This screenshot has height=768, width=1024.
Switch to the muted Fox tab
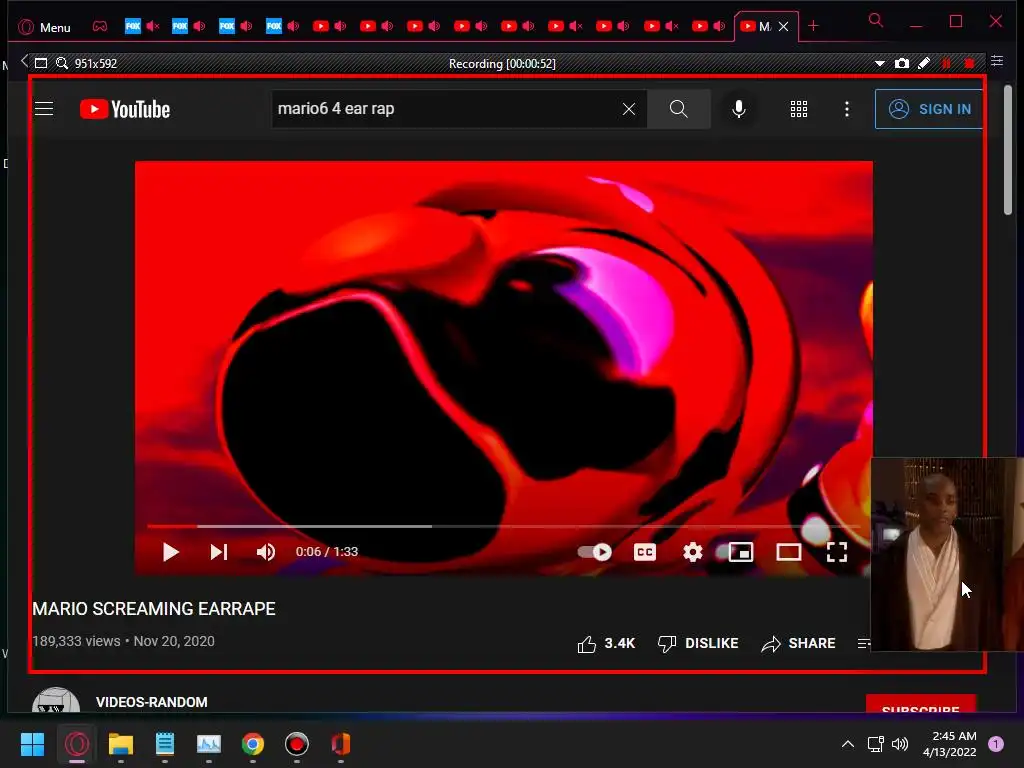[x=142, y=26]
